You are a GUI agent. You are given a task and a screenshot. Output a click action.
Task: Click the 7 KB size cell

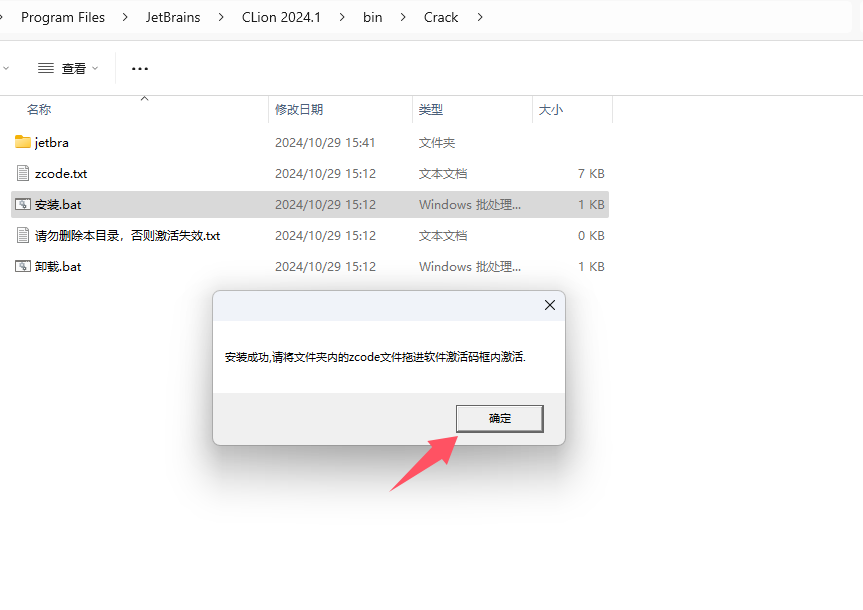pos(591,173)
